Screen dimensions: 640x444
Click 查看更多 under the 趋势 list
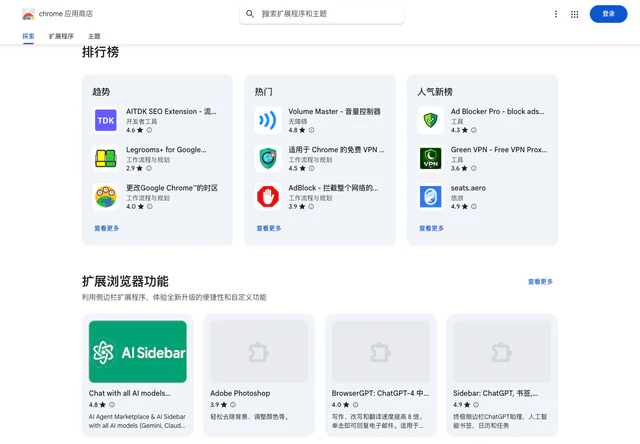click(107, 228)
